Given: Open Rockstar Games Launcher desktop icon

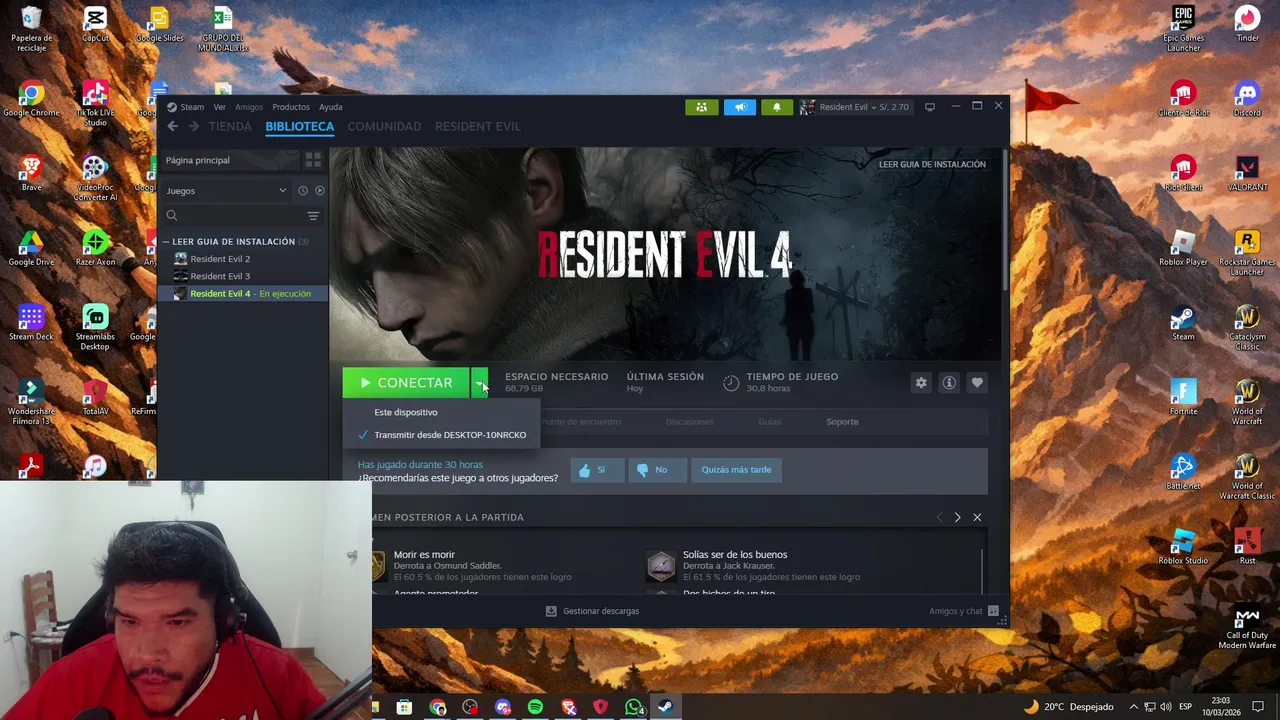Looking at the screenshot, I should (x=1247, y=253).
